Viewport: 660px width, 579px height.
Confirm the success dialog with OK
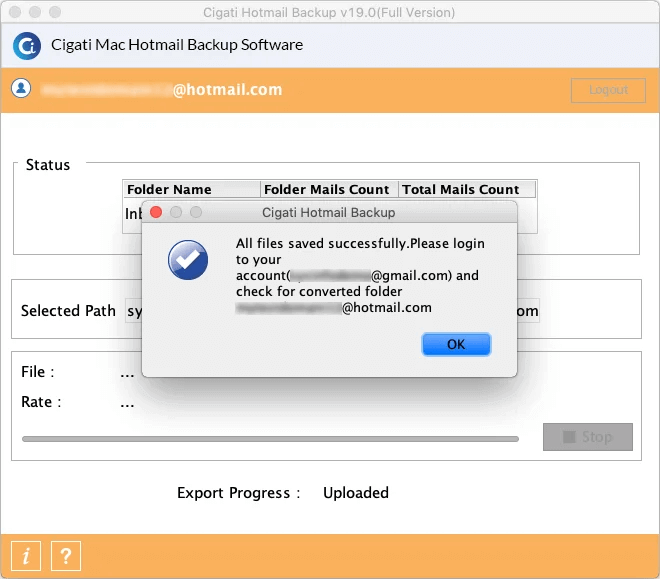[456, 344]
